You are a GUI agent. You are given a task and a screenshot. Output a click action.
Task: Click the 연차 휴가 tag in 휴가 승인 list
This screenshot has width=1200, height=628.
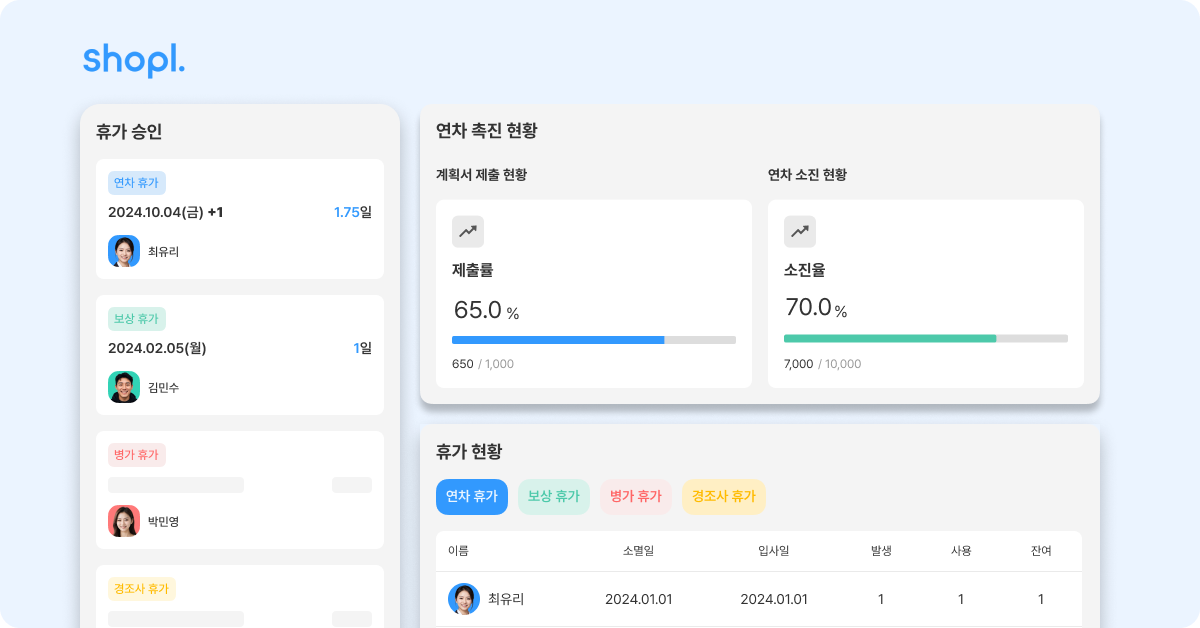pyautogui.click(x=137, y=183)
